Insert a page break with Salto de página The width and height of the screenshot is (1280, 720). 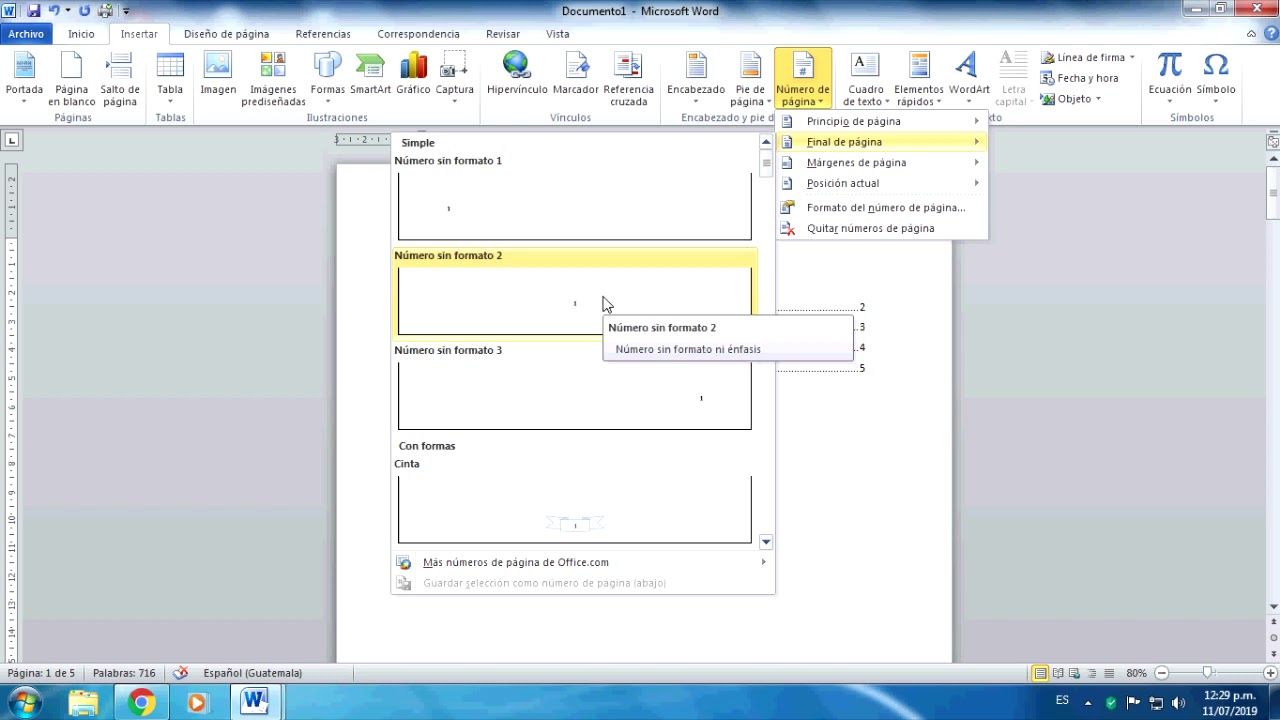click(x=120, y=79)
